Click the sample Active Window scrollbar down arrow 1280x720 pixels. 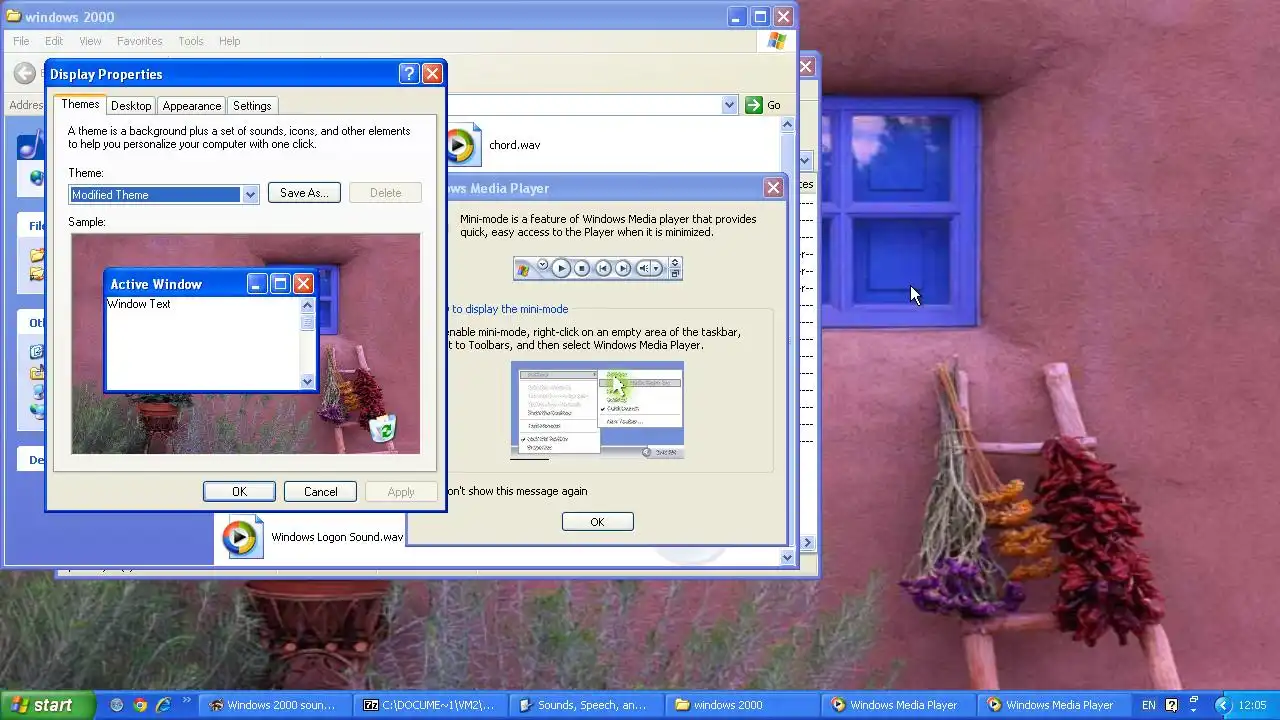(x=307, y=381)
